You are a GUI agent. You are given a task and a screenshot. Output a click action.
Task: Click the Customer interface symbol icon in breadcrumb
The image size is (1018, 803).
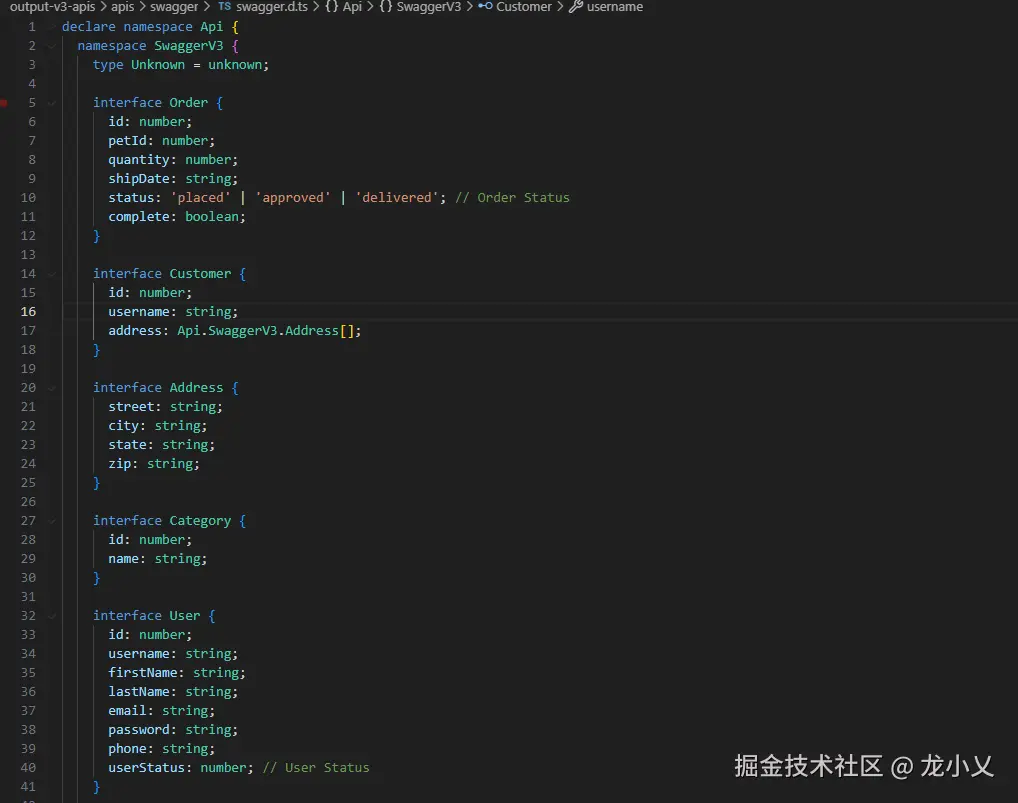point(485,6)
